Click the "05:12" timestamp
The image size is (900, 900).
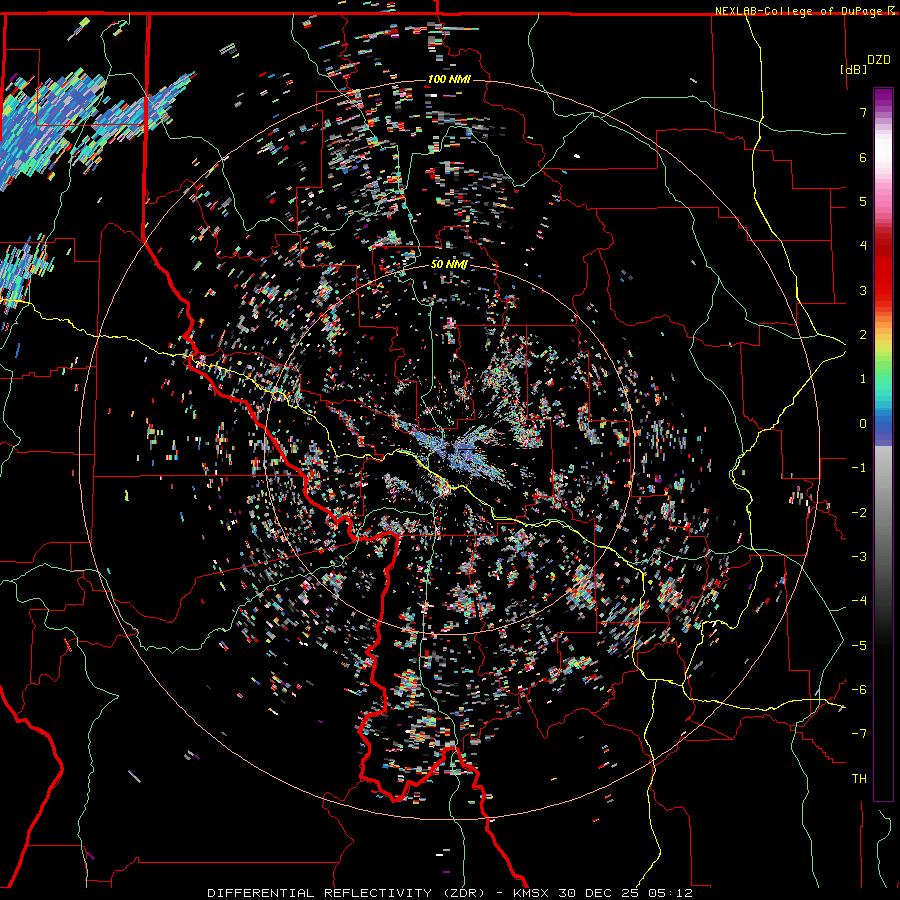click(670, 893)
